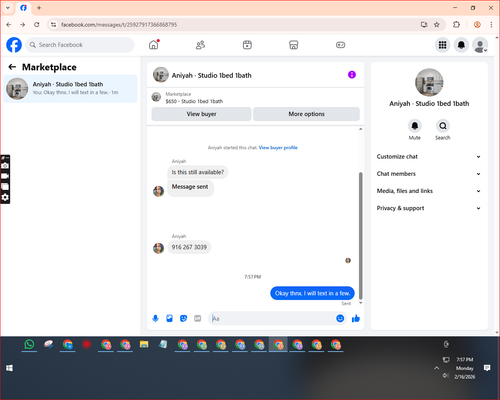The width and height of the screenshot is (500, 400).
Task: Choose a sticker from the sticker icon
Action: click(x=183, y=318)
